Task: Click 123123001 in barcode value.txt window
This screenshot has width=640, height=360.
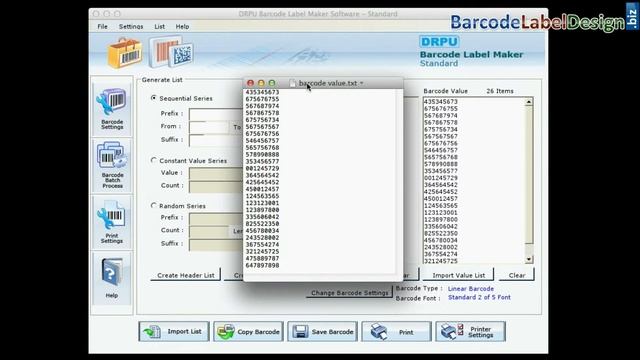Action: [x=262, y=203]
